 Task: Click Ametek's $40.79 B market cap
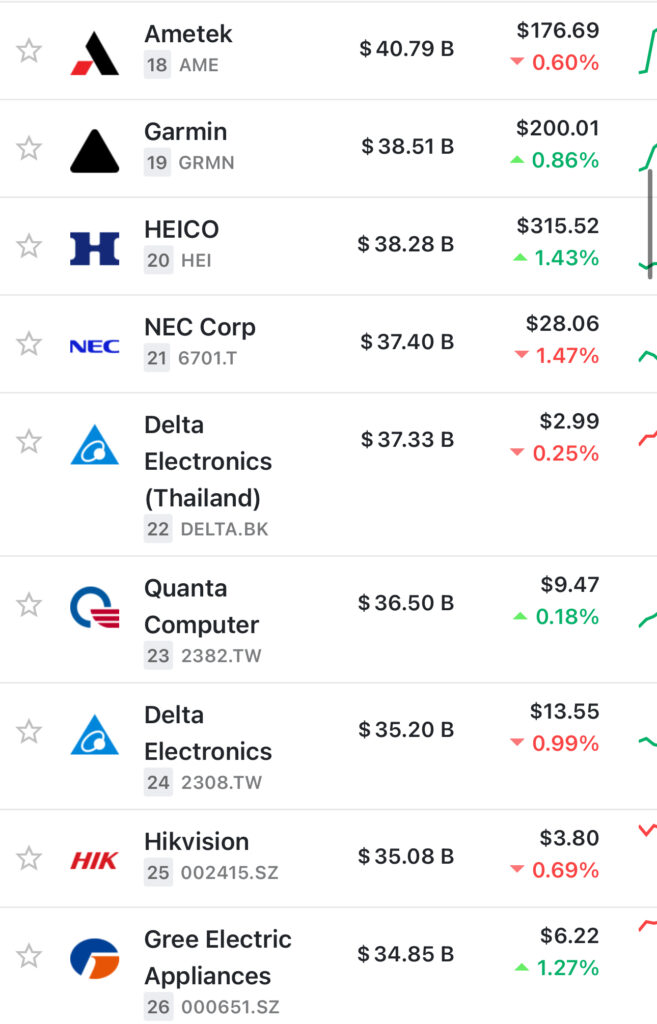pos(407,48)
